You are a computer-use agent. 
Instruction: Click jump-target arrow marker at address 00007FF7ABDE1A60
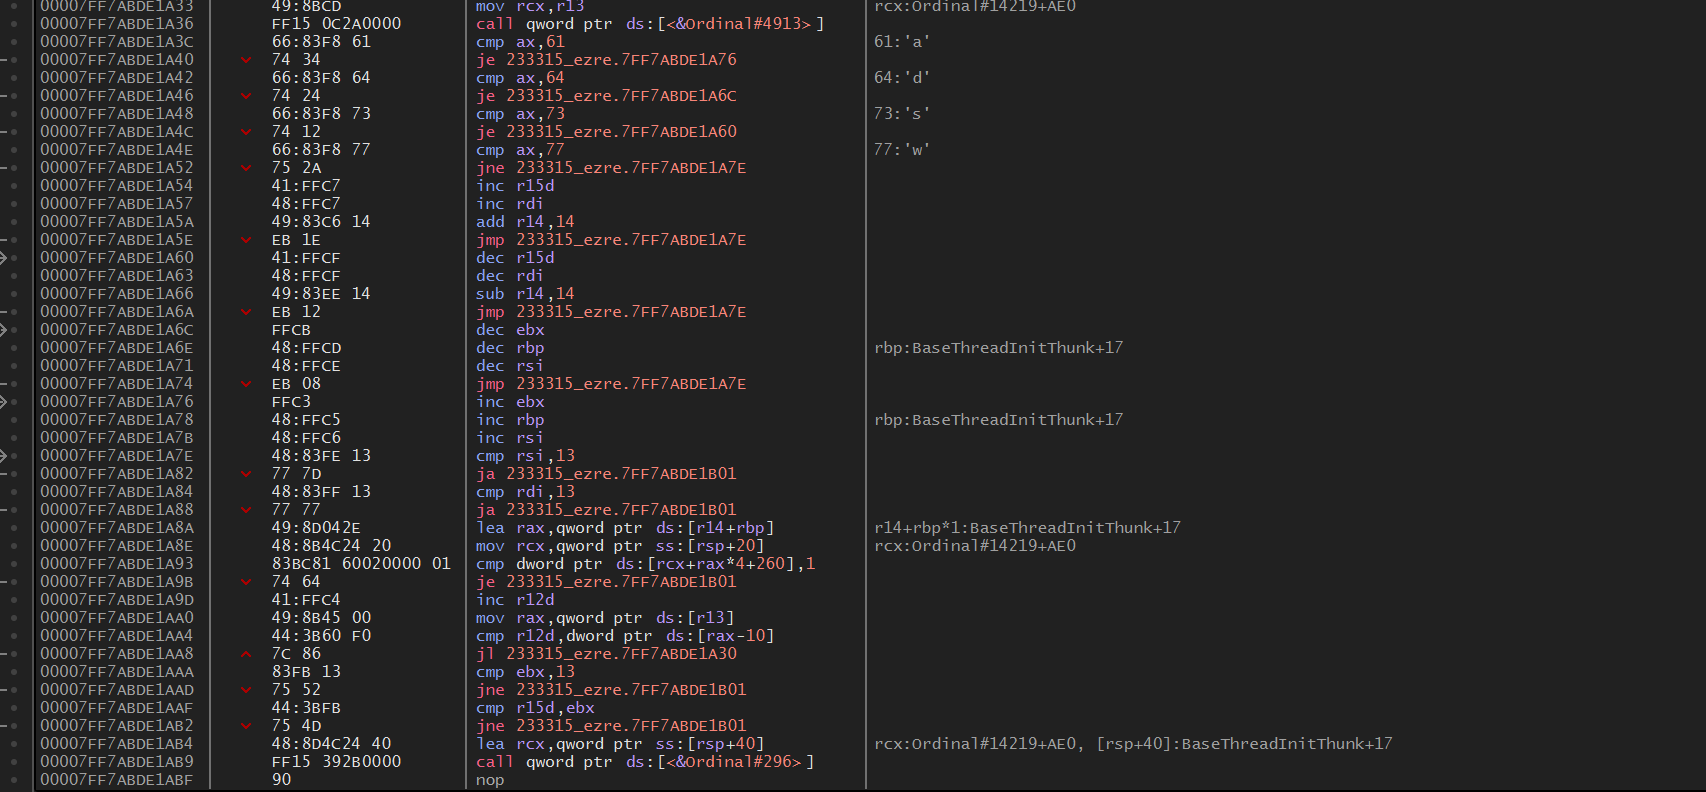[x=4, y=258]
